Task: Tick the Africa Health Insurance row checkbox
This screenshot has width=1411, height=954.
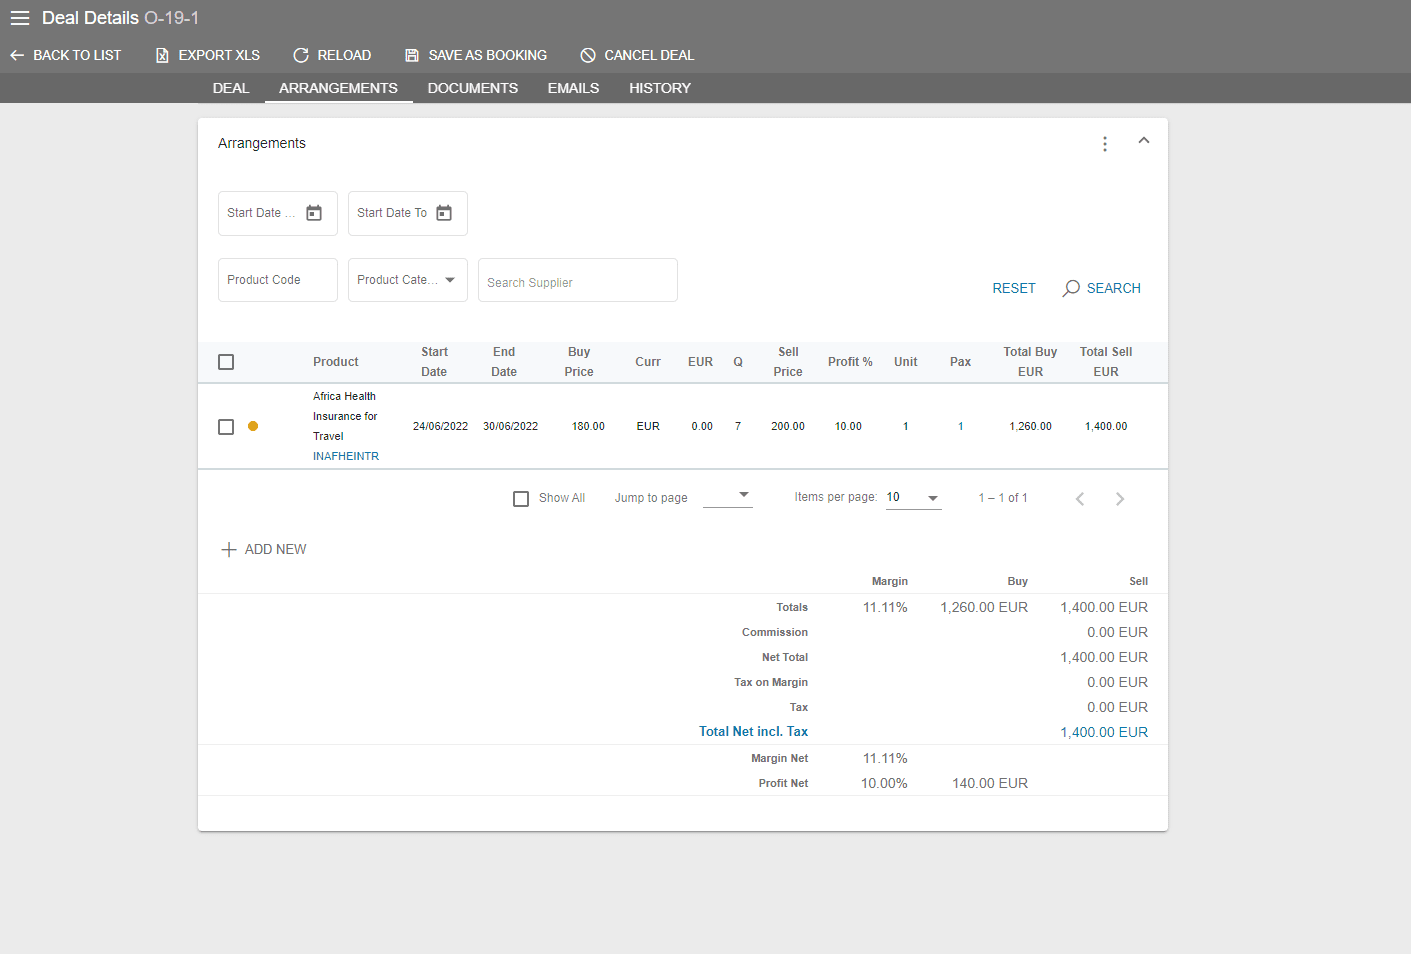Action: tap(226, 427)
